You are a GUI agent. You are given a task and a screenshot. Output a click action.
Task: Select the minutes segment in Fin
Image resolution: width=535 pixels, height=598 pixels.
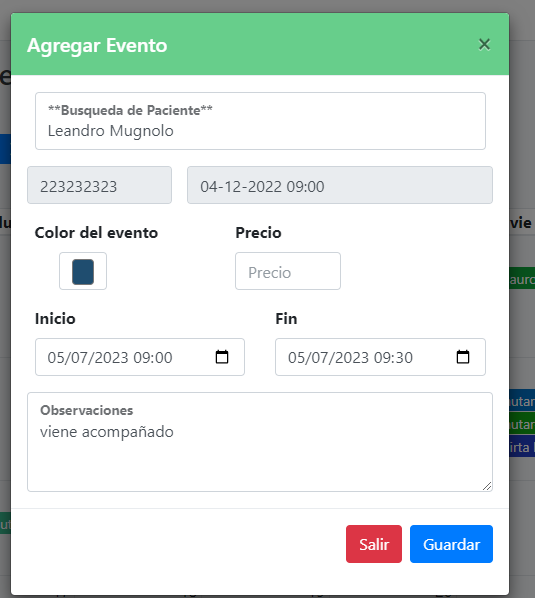point(405,358)
